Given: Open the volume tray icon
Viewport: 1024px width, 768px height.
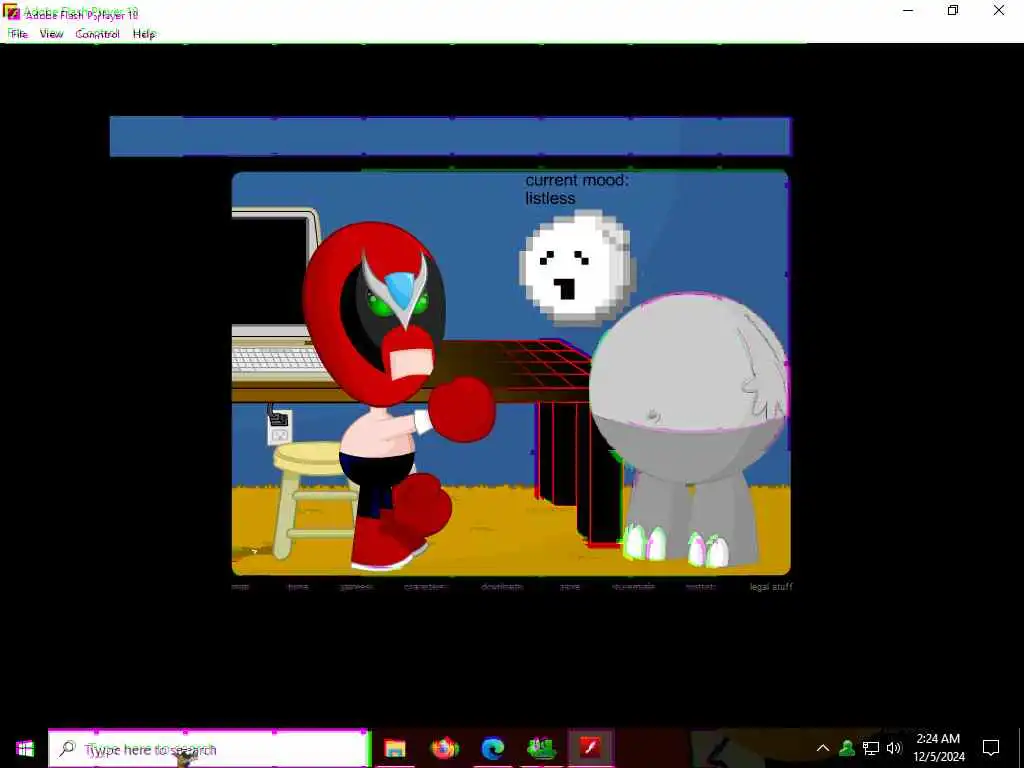Looking at the screenshot, I should click(894, 748).
